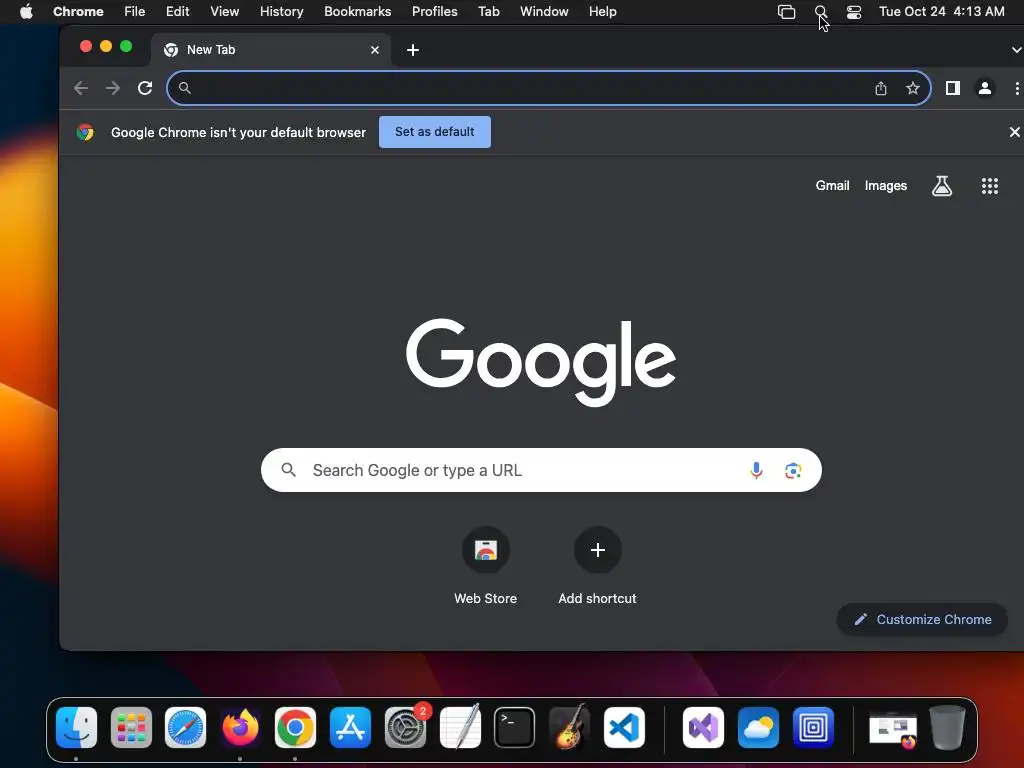Open the Window menu
The height and width of the screenshot is (768, 1024).
pos(544,12)
